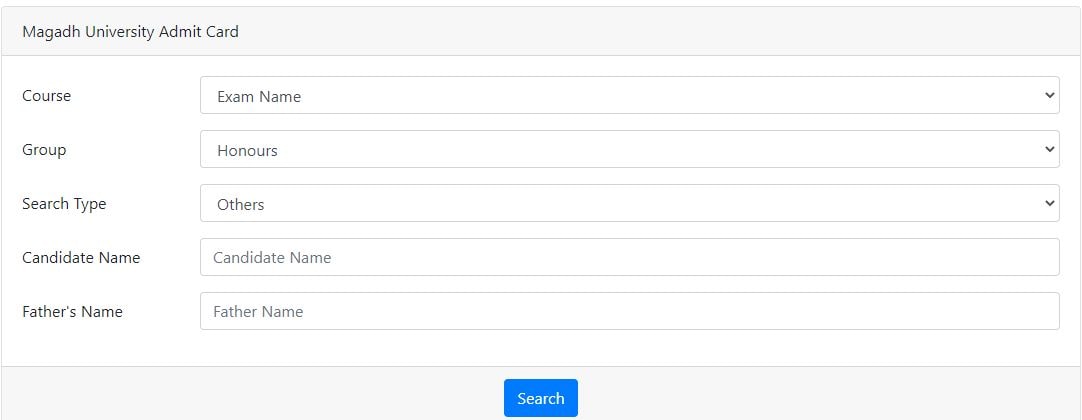Click the Group field label

pyautogui.click(x=44, y=150)
